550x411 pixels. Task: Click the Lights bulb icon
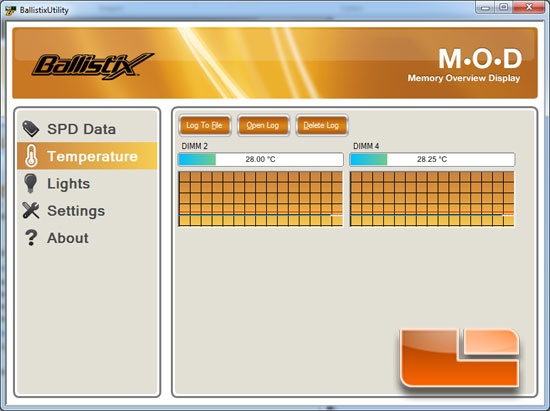[31, 183]
